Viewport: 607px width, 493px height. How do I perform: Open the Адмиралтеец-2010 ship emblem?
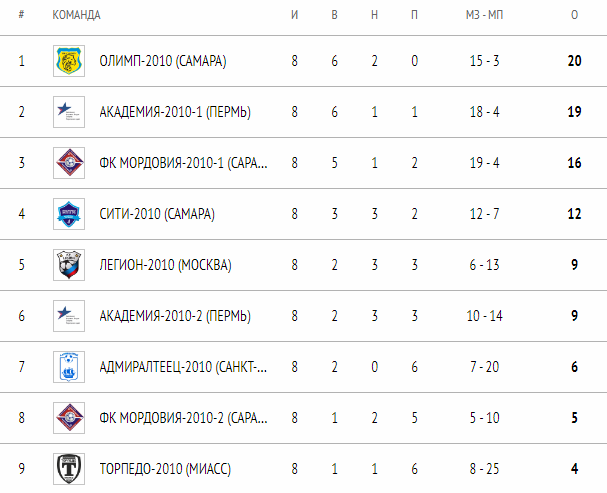coord(69,367)
